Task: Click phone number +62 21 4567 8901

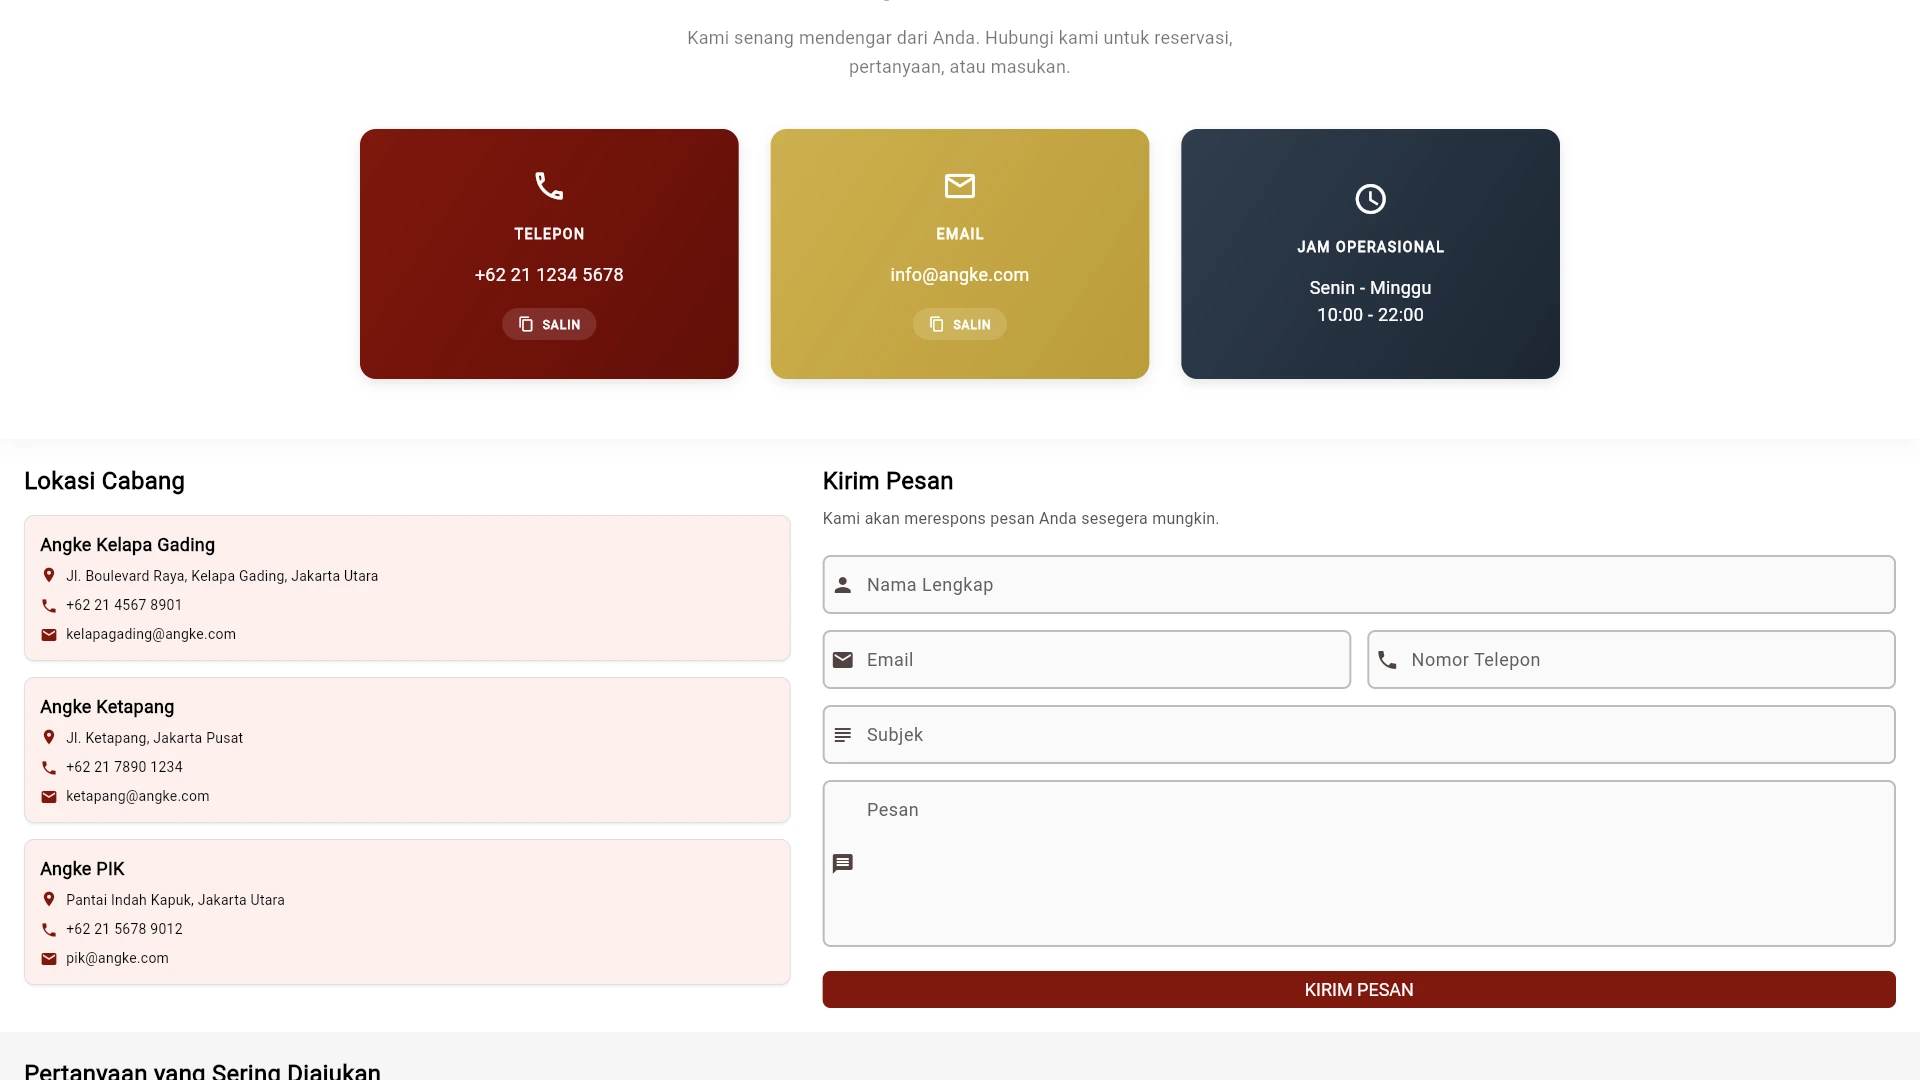Action: click(x=124, y=605)
